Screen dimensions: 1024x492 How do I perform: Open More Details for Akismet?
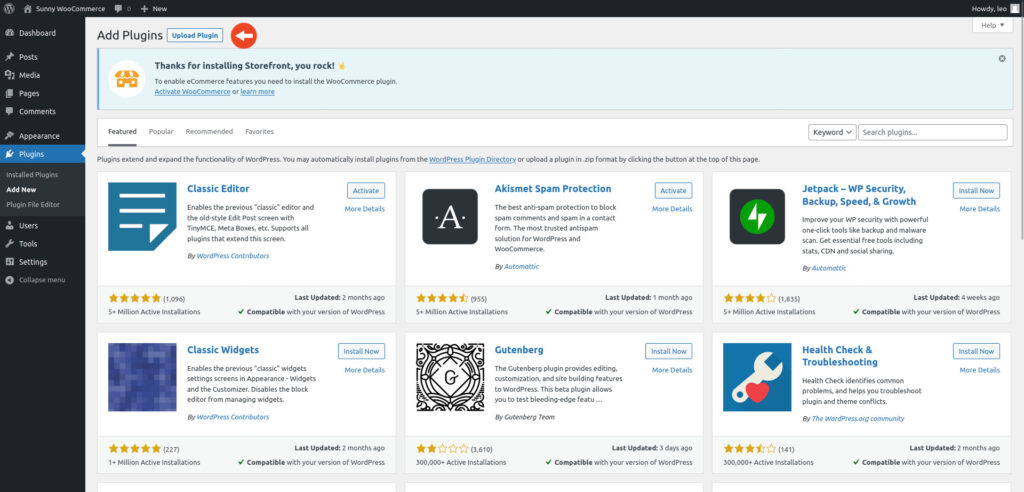coord(672,209)
